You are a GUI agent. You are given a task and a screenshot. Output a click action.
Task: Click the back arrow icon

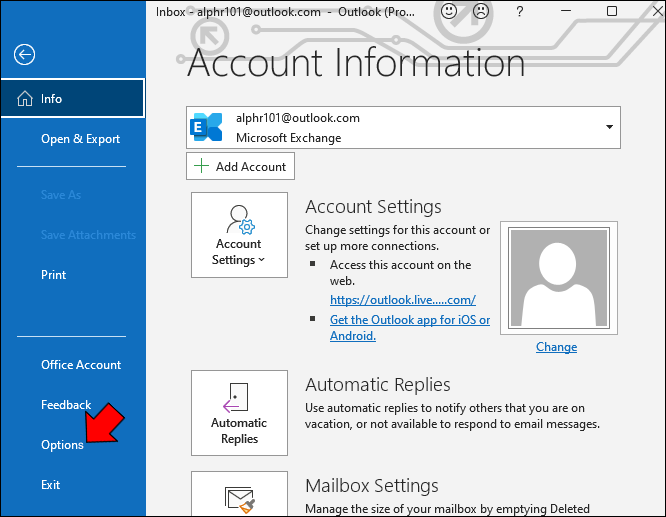tap(24, 55)
